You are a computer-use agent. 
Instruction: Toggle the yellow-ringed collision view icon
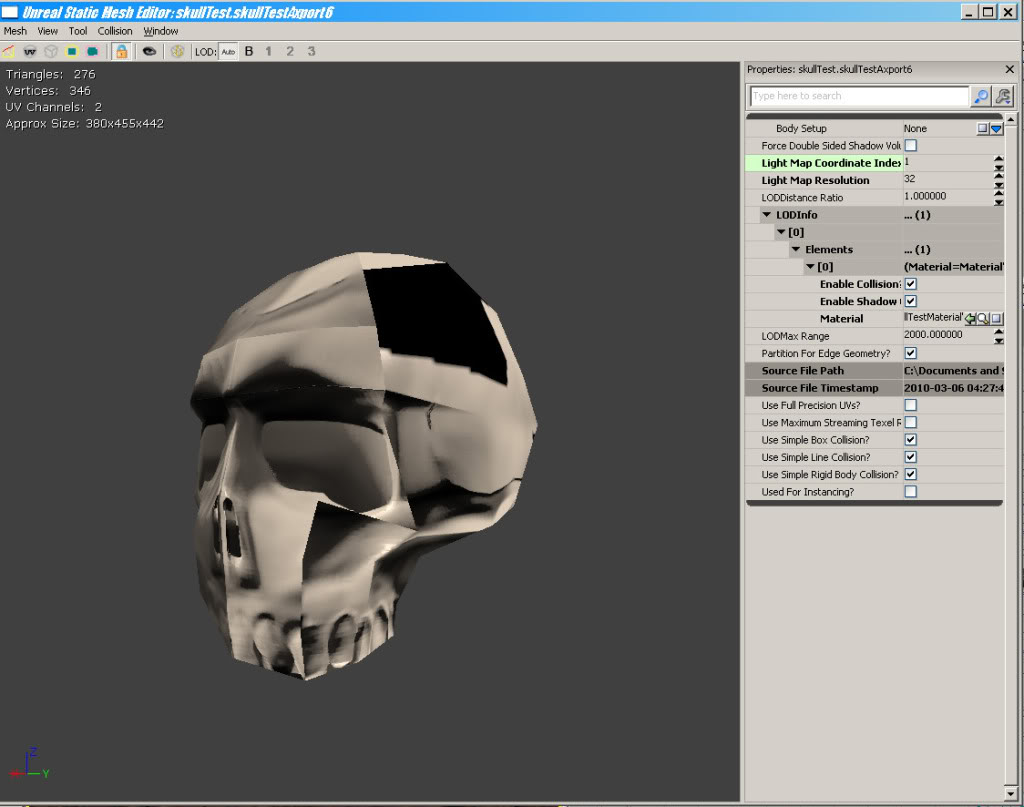pyautogui.click(x=72, y=51)
